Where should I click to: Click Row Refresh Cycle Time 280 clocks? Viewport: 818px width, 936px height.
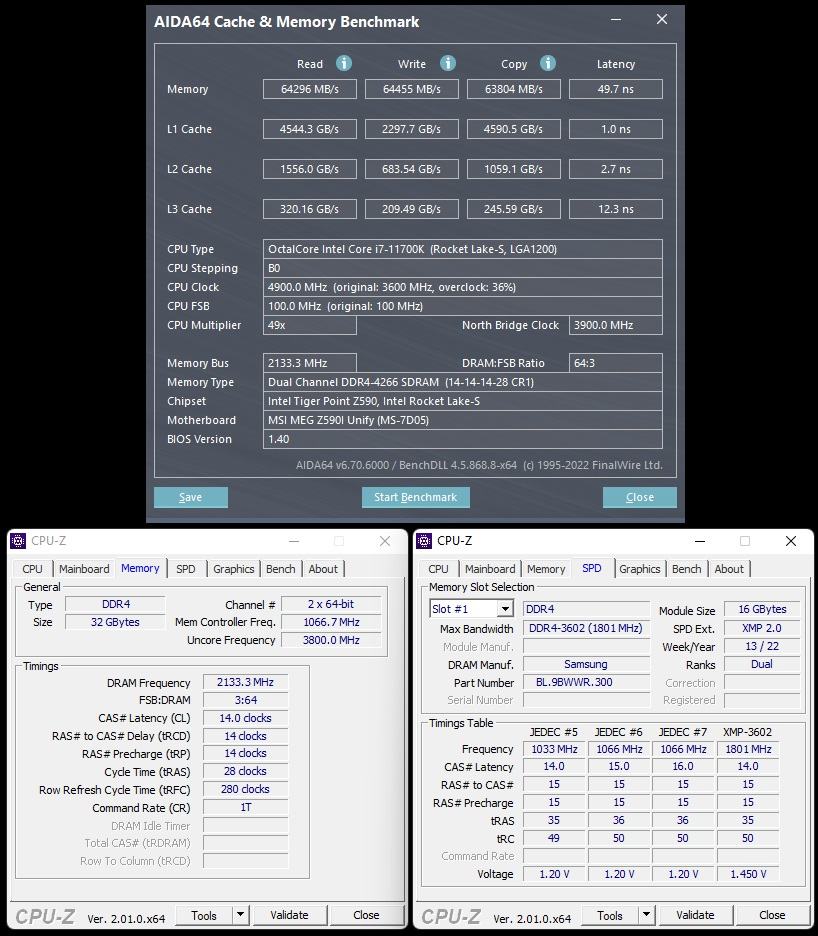(x=245, y=789)
